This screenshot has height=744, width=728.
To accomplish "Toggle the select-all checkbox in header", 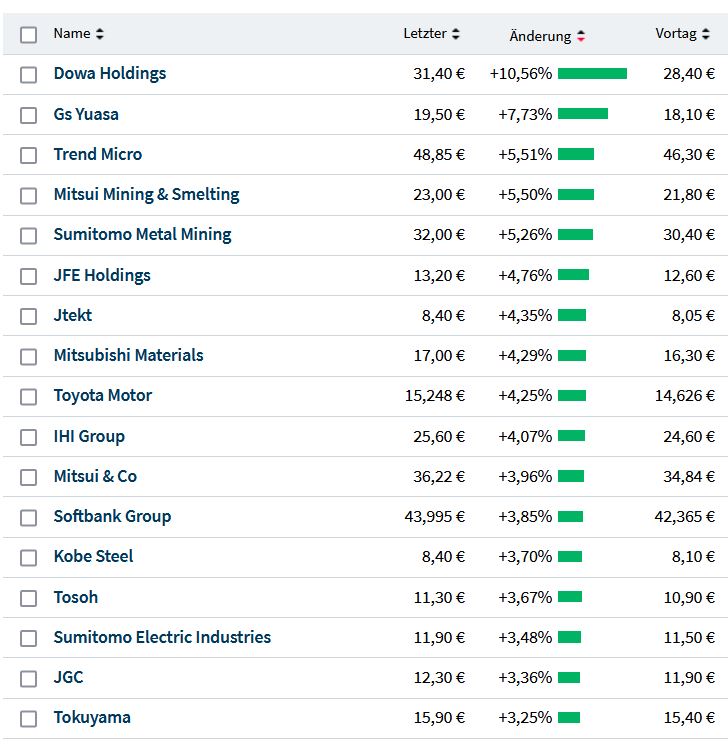I will [x=28, y=35].
